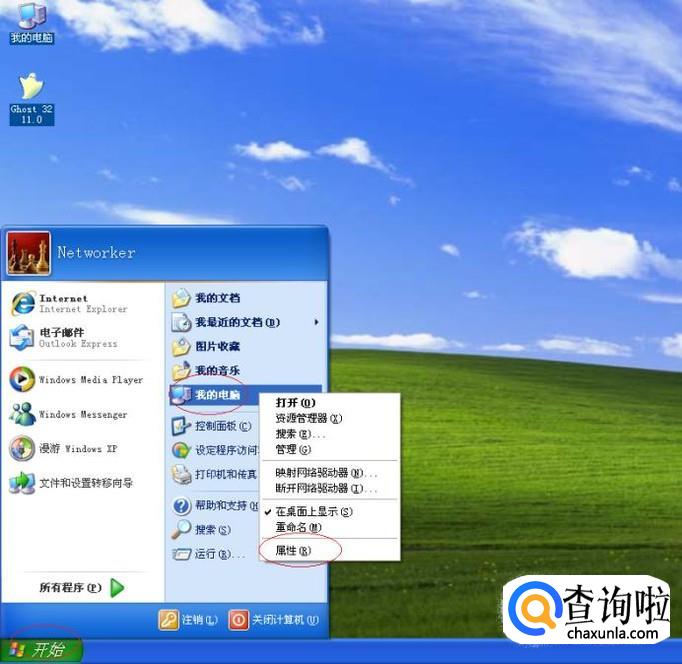
Task: Launch Windows Media Player
Action: [22, 379]
